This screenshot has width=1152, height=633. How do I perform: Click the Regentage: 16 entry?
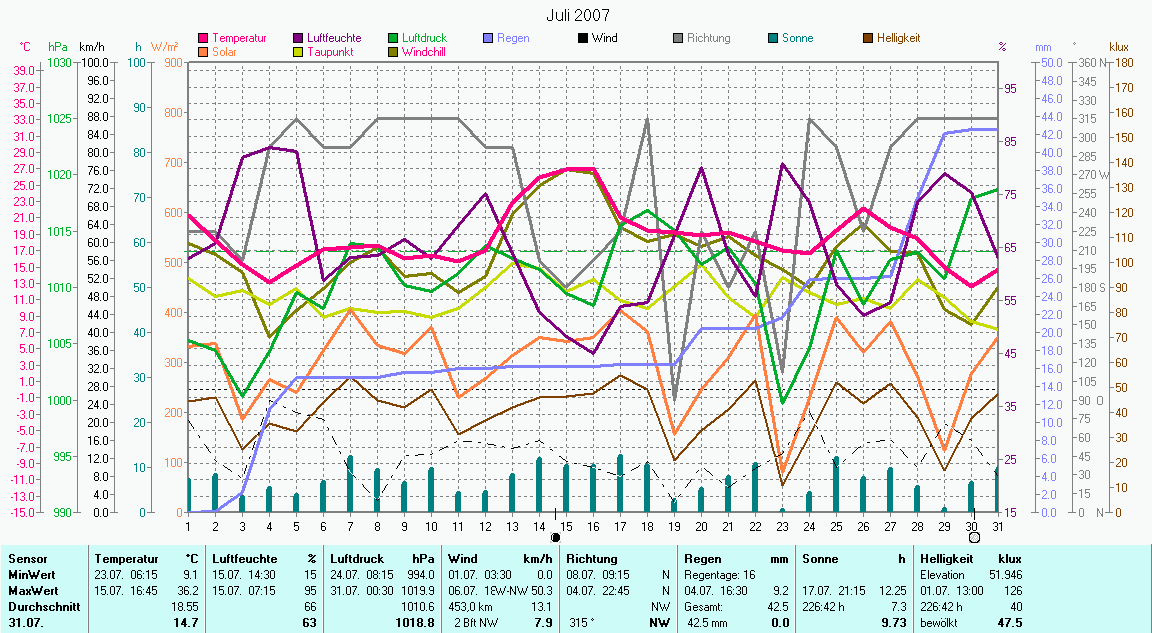(719, 575)
